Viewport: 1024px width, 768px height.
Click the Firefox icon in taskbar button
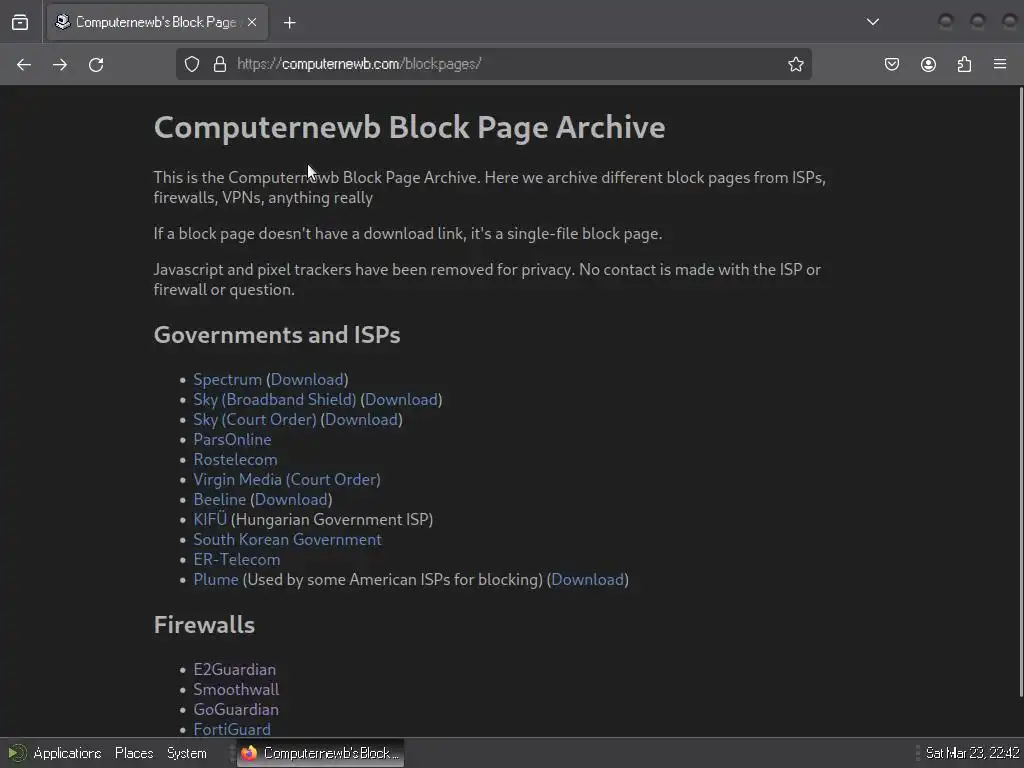(x=249, y=753)
